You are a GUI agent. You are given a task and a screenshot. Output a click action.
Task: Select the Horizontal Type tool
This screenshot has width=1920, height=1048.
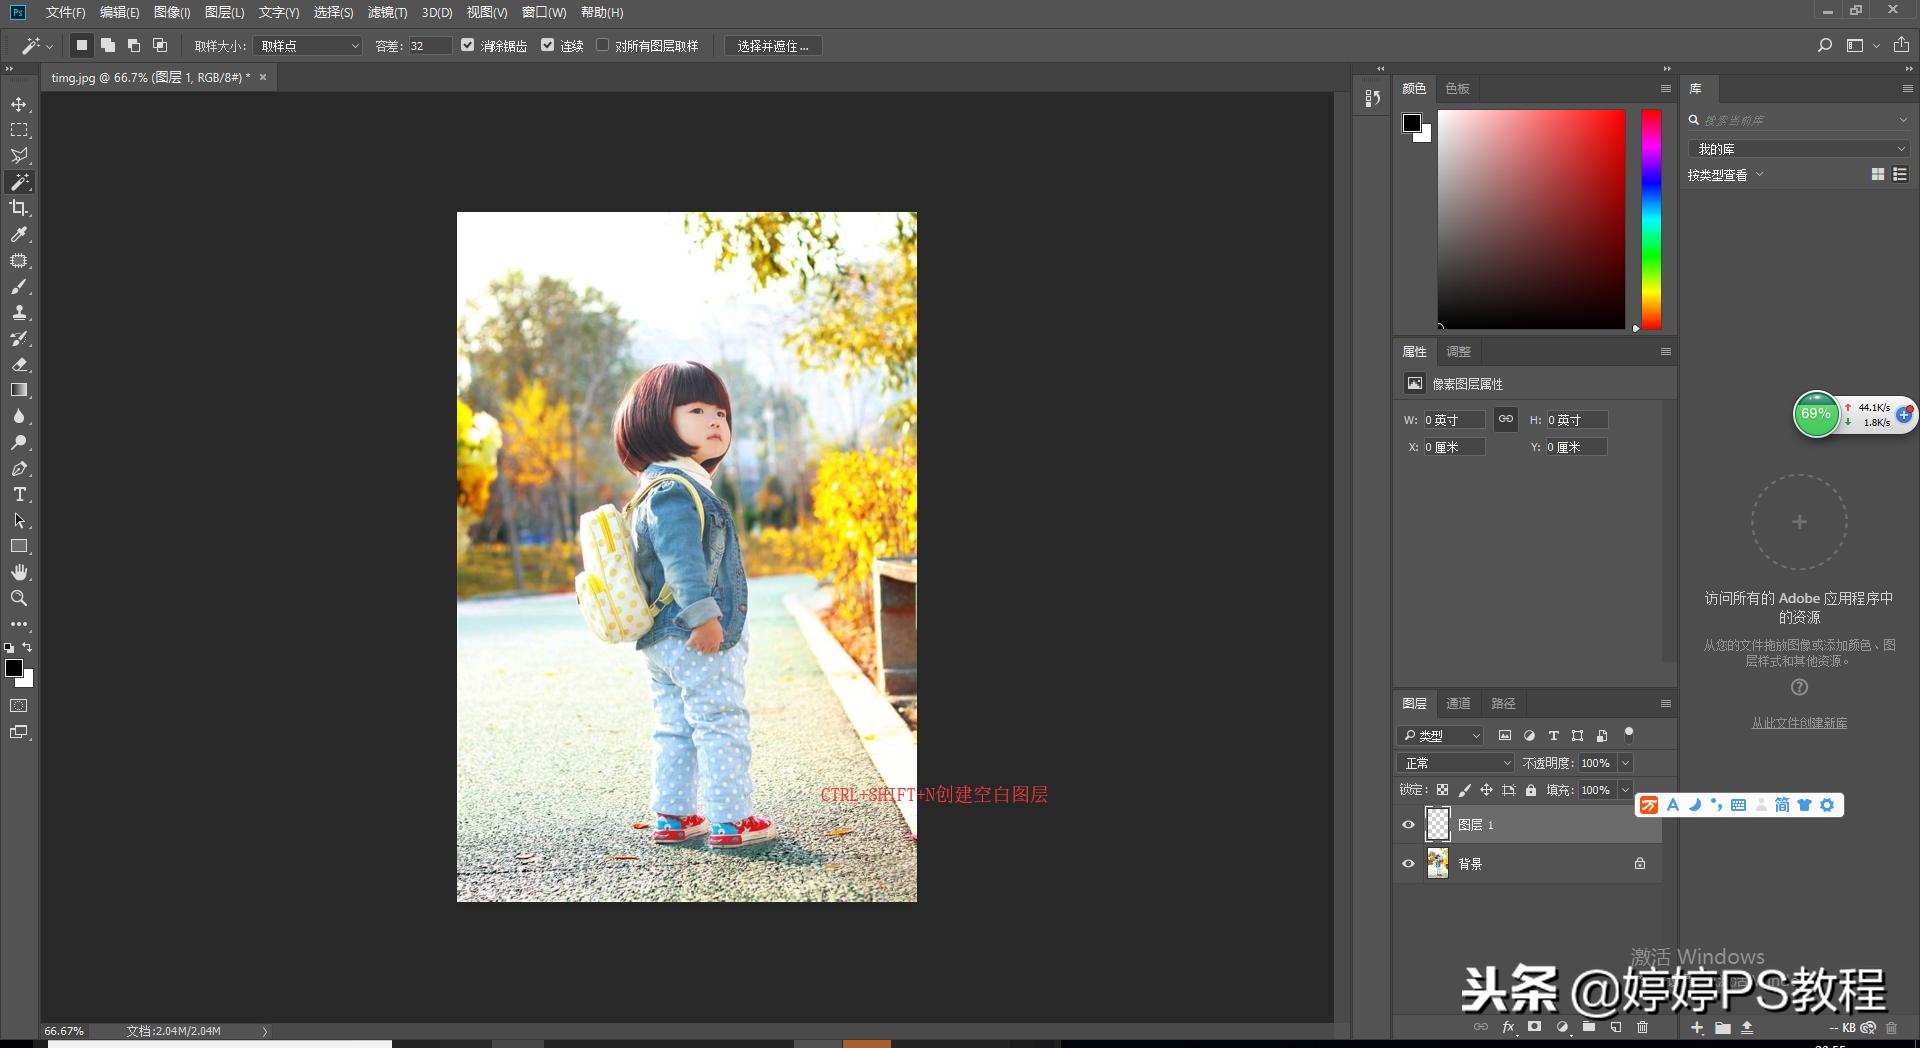click(19, 494)
